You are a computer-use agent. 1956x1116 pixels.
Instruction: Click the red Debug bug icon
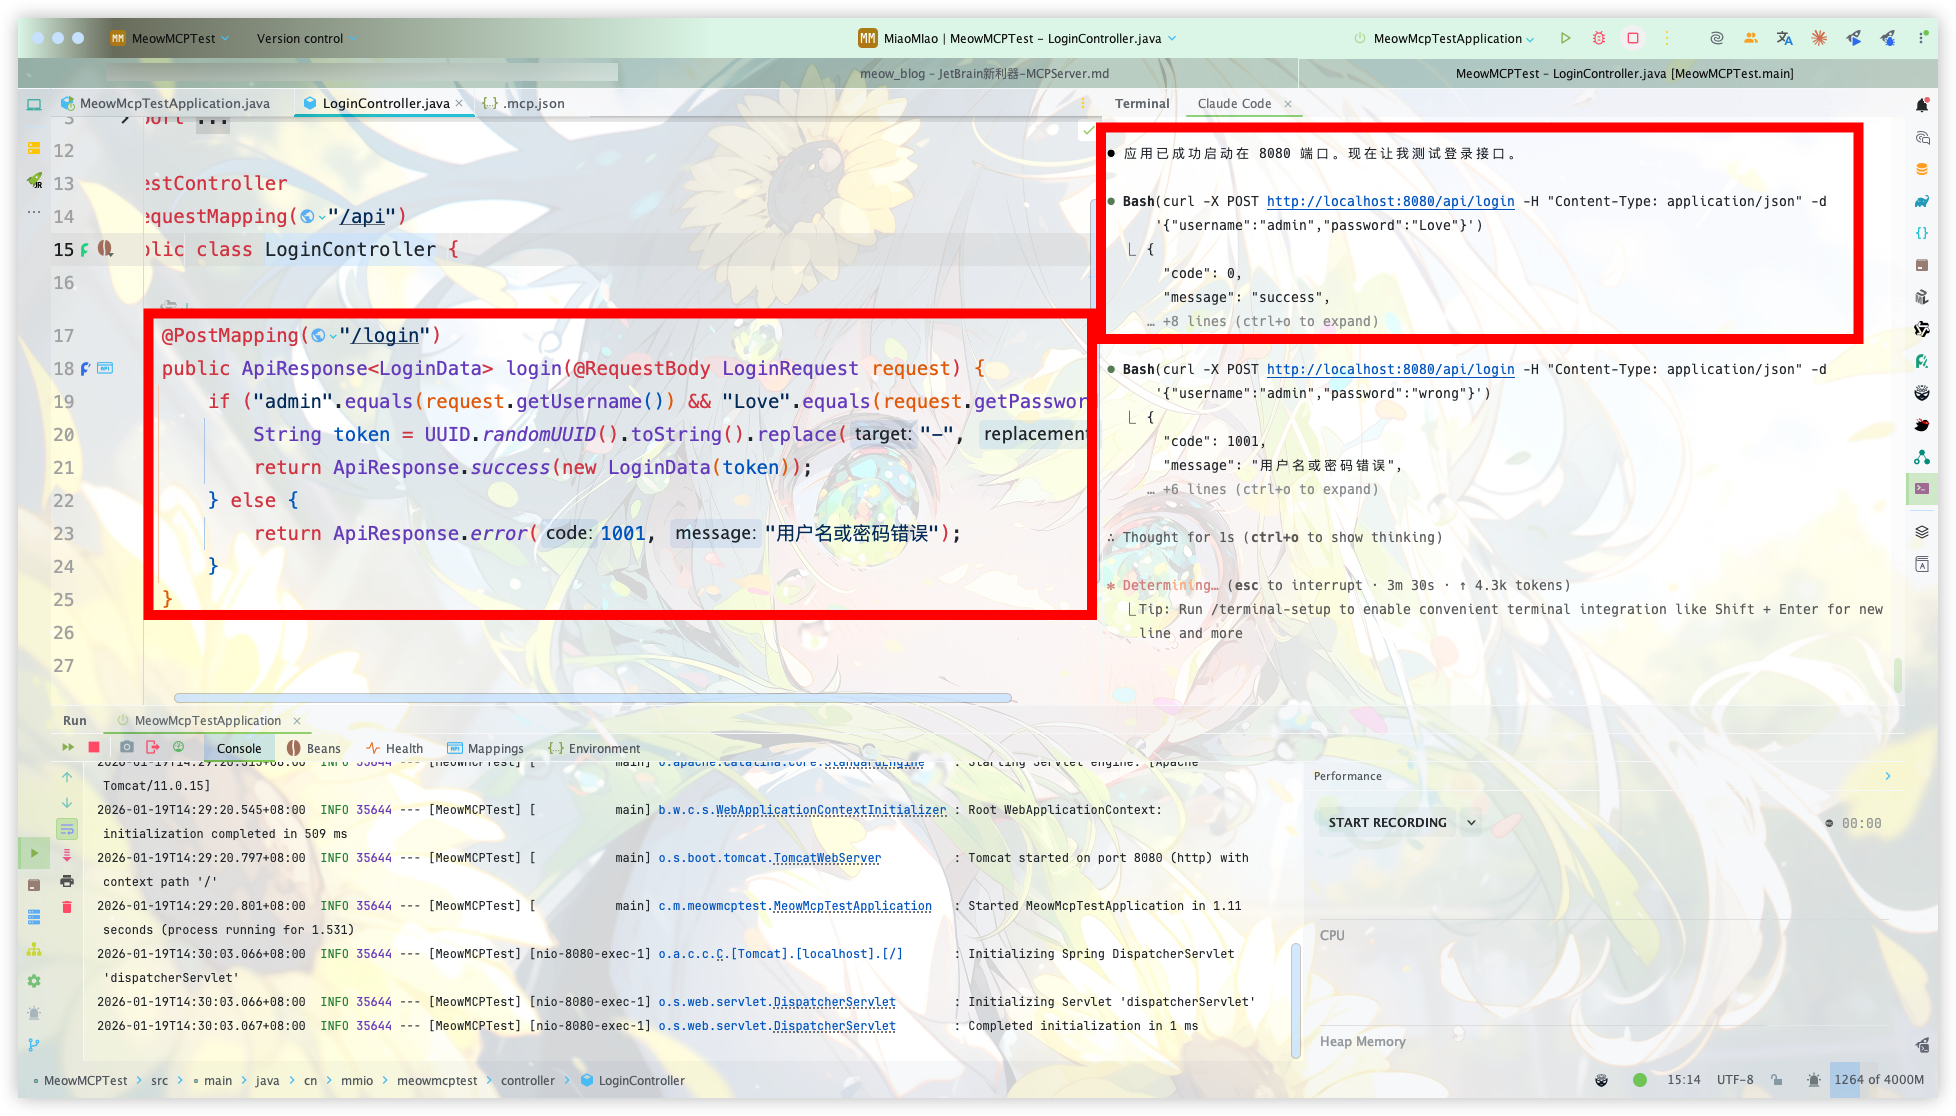coord(1599,38)
